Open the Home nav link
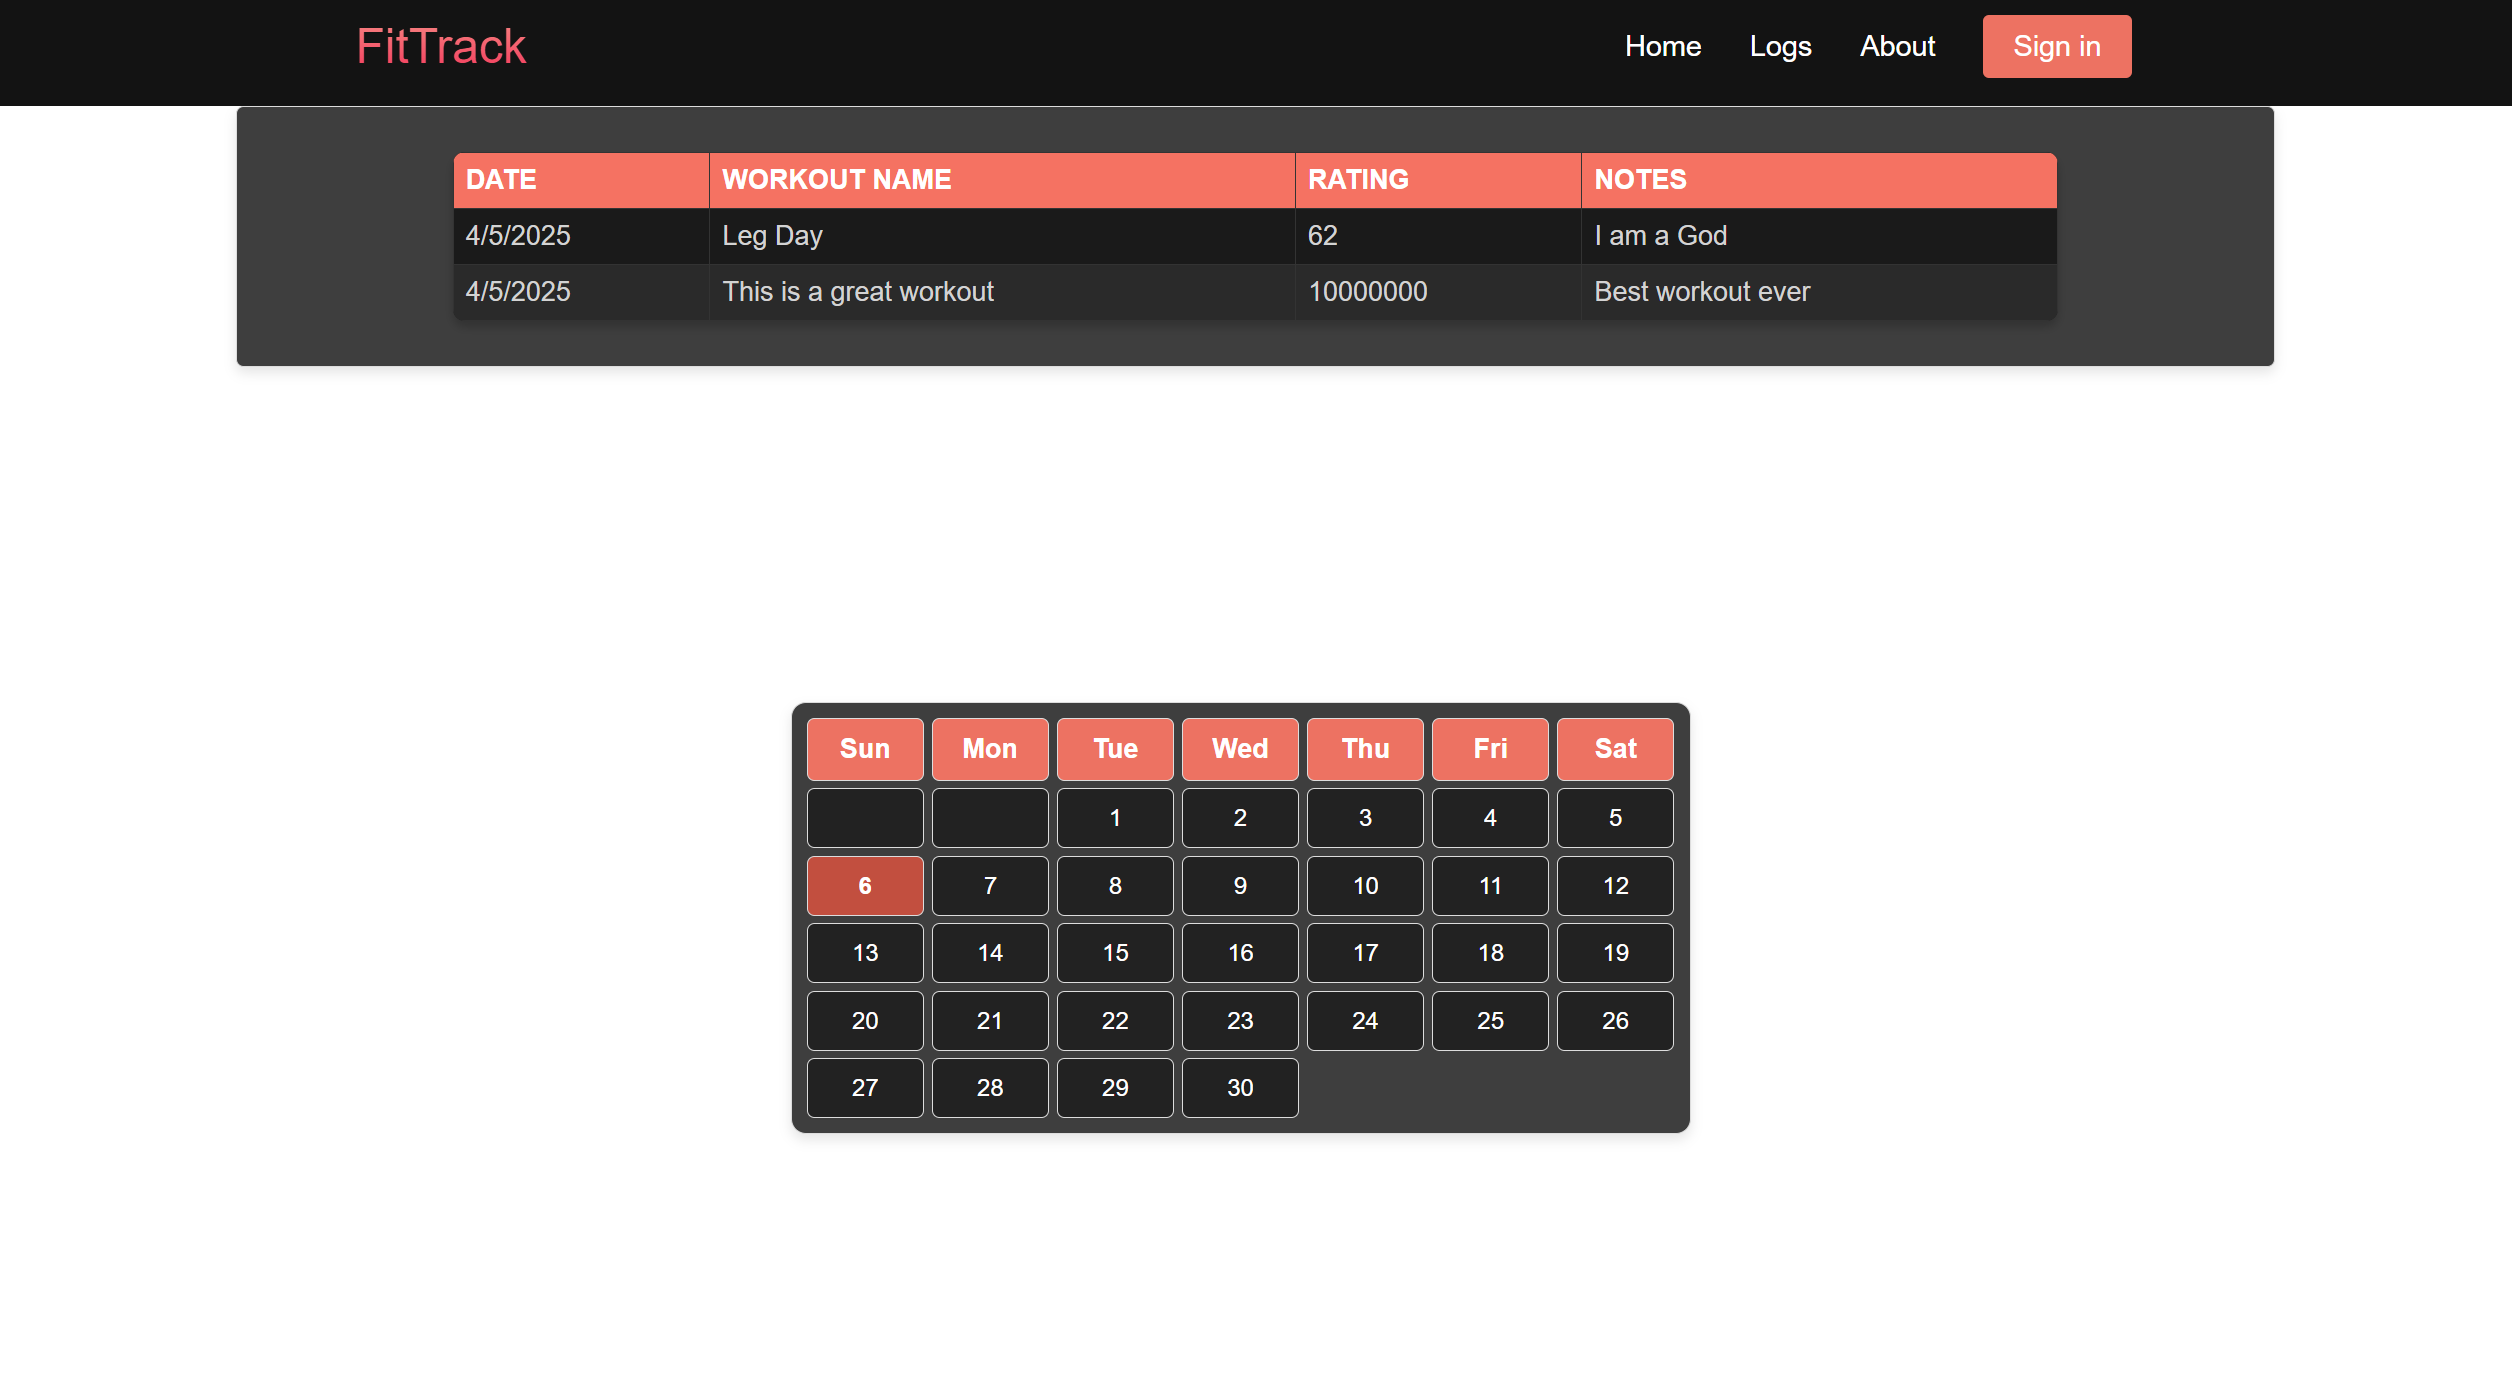Image resolution: width=2512 pixels, height=1399 pixels. 1662,47
